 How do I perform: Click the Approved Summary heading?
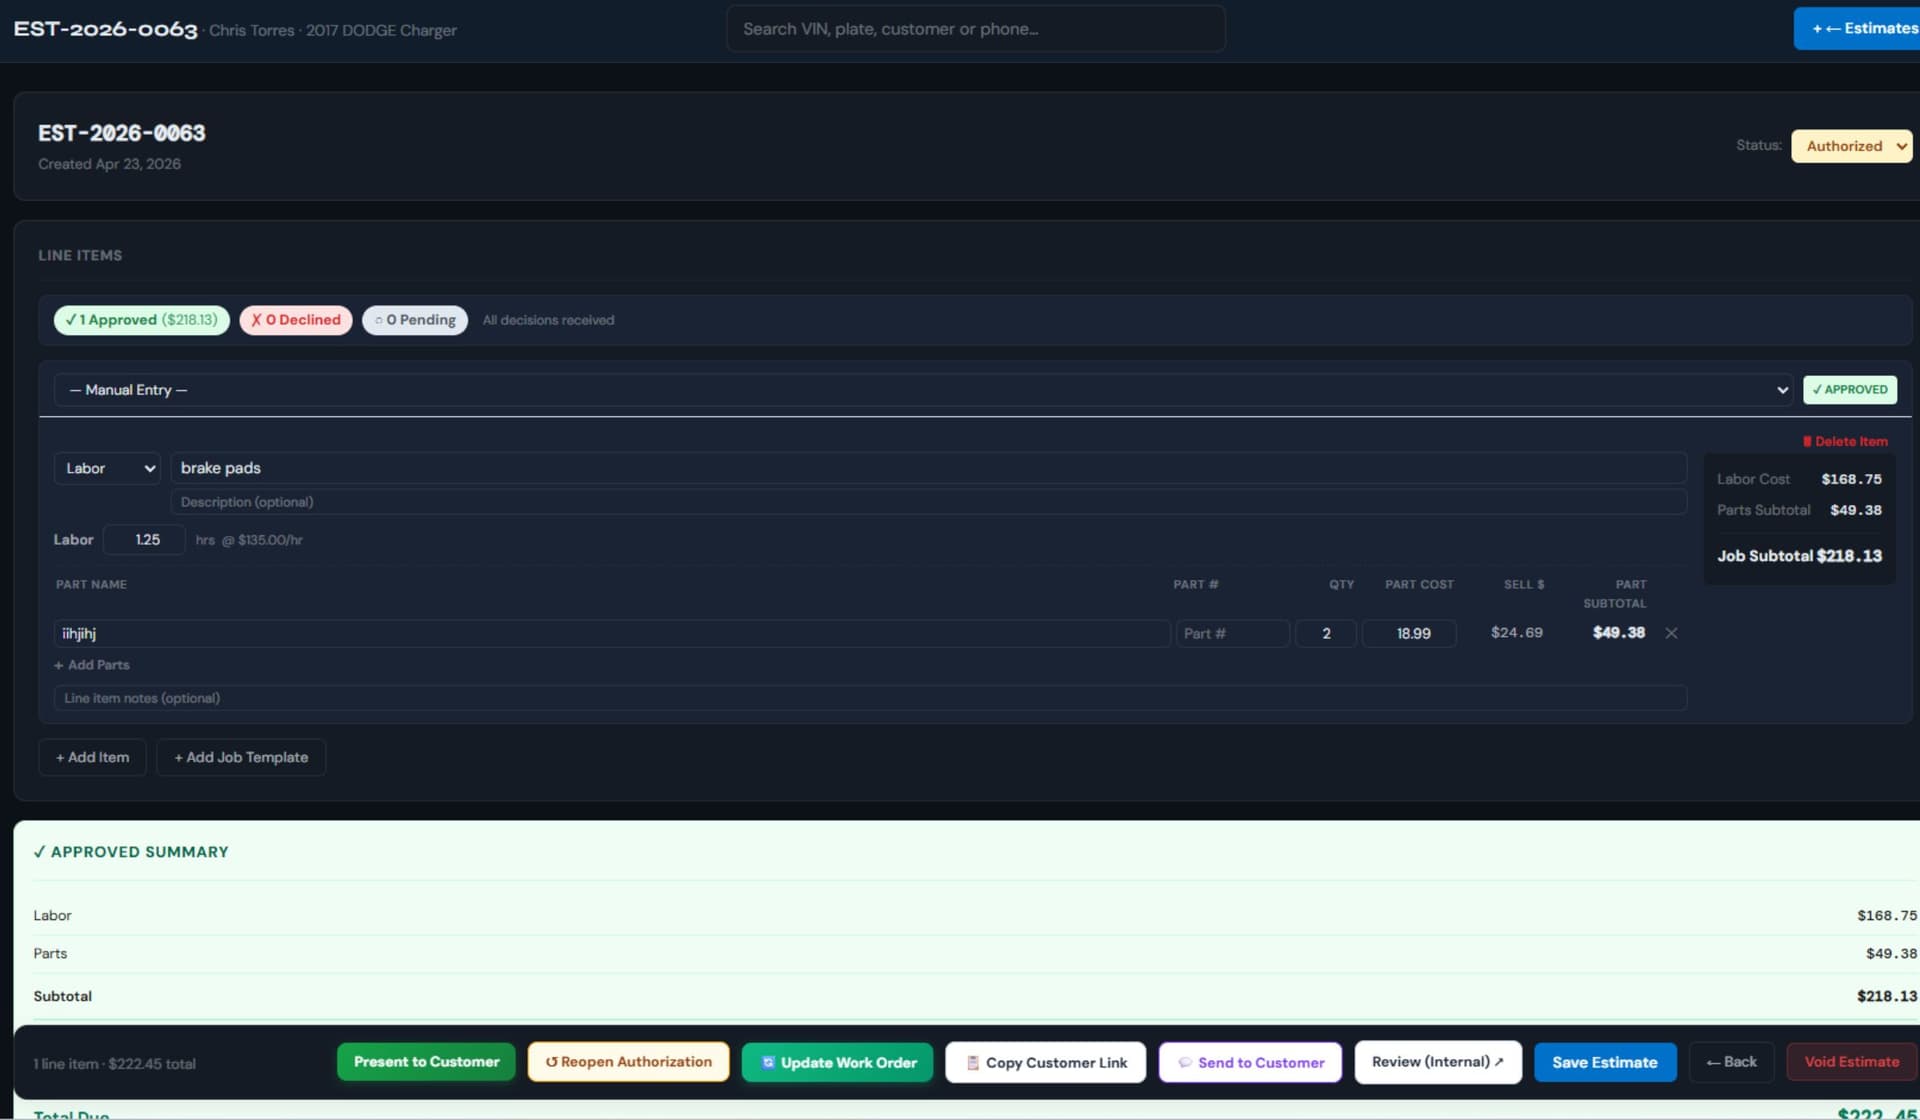point(131,852)
